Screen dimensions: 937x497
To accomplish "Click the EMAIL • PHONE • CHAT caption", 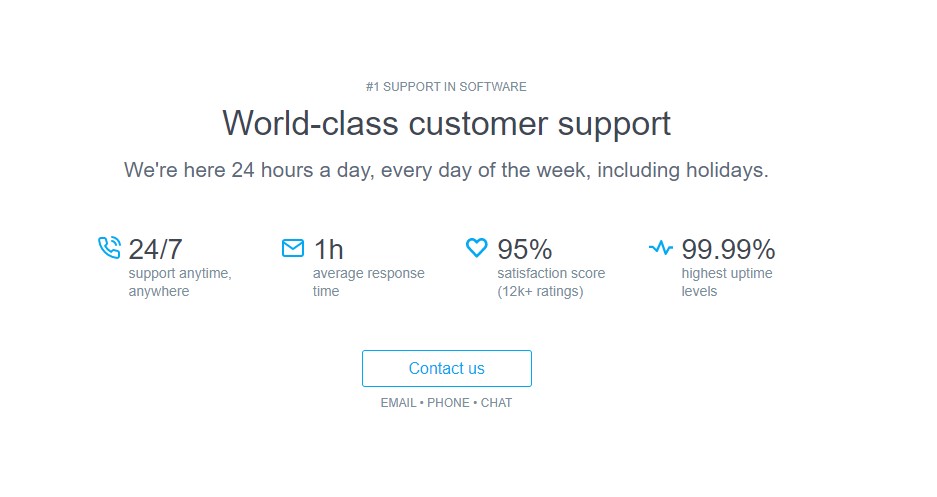I will tap(446, 403).
